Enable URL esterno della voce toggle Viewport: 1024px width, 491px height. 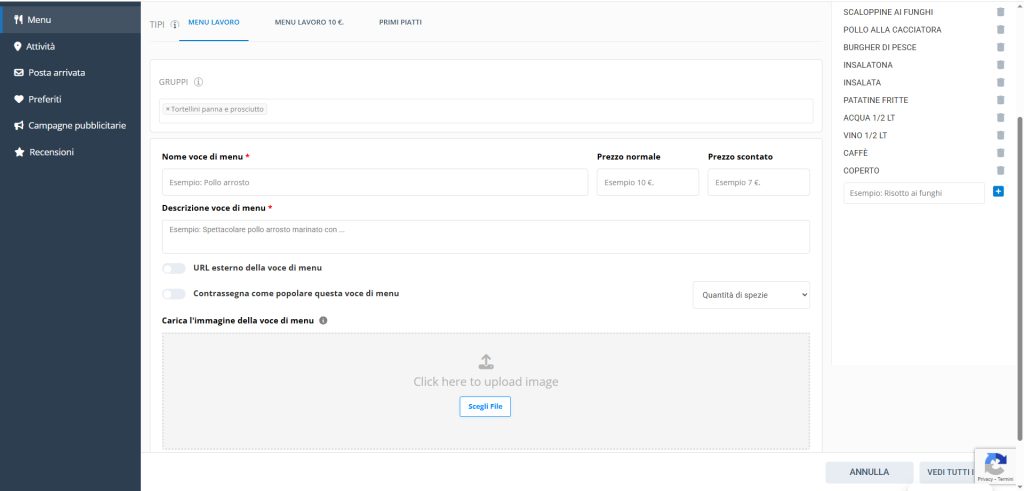pos(174,268)
